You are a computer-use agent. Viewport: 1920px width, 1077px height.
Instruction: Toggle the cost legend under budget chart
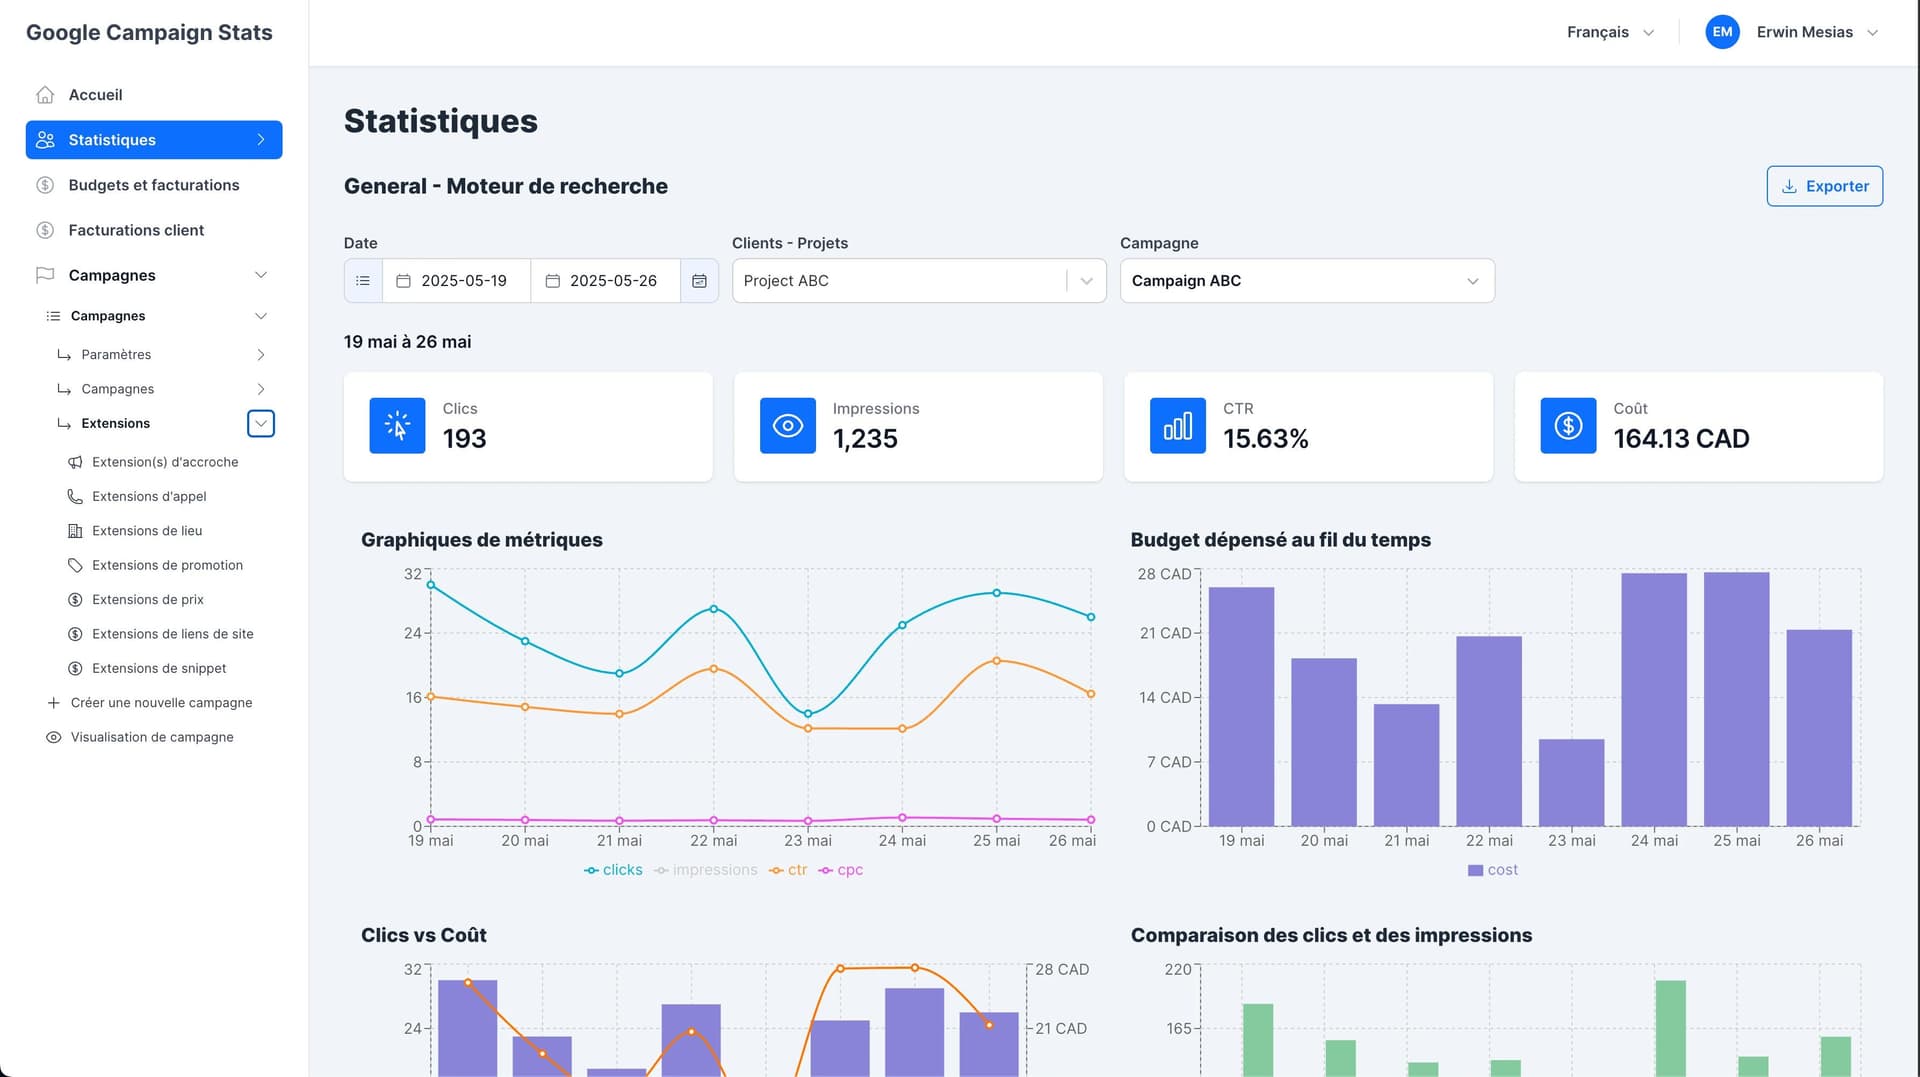click(x=1492, y=869)
